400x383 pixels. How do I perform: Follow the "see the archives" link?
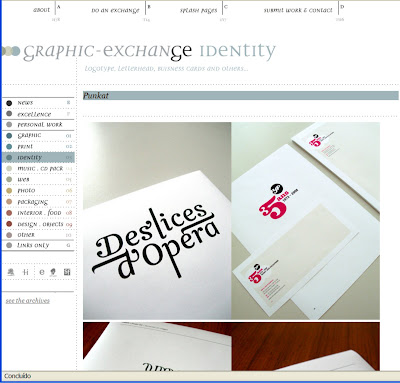coord(28,301)
